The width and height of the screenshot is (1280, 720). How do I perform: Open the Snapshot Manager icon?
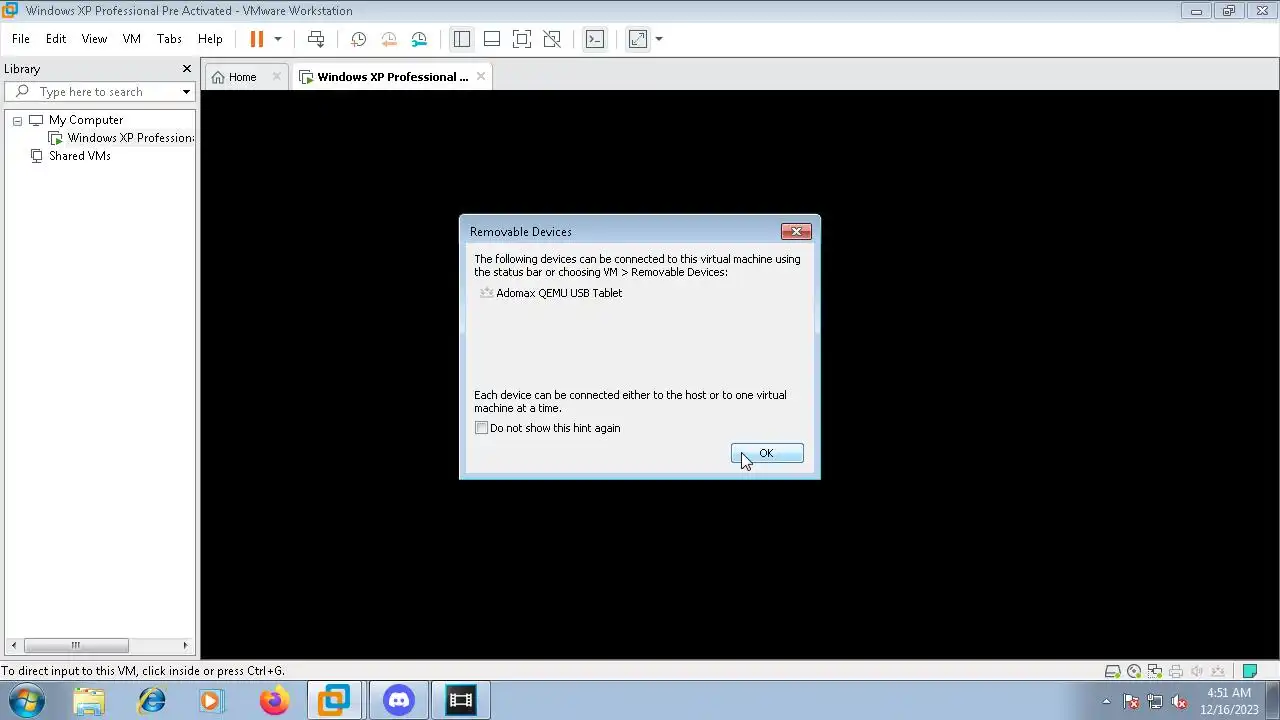pos(419,39)
